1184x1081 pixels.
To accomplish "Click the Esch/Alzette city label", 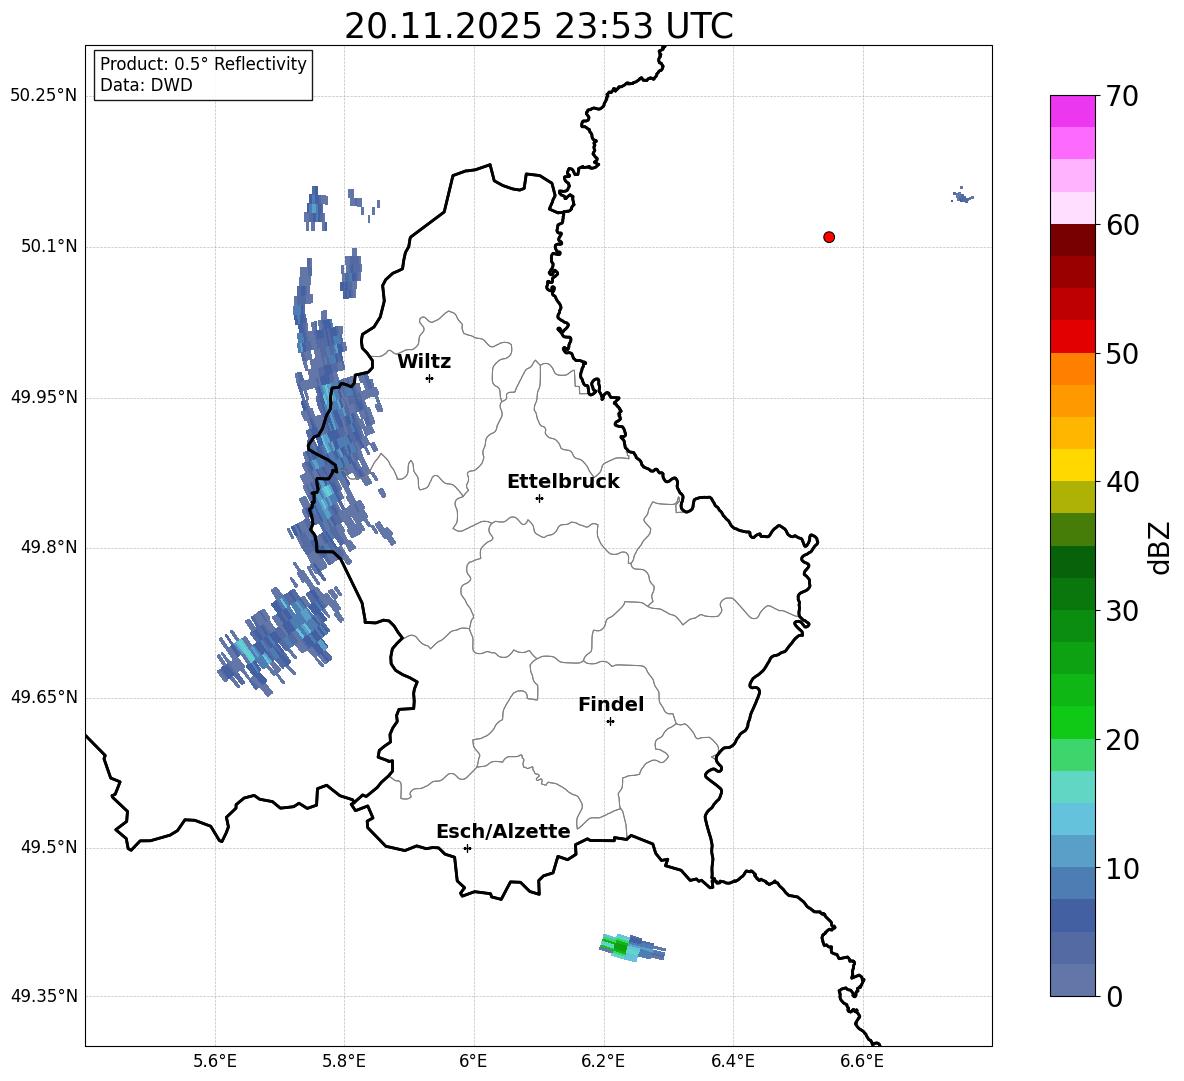I will point(504,831).
